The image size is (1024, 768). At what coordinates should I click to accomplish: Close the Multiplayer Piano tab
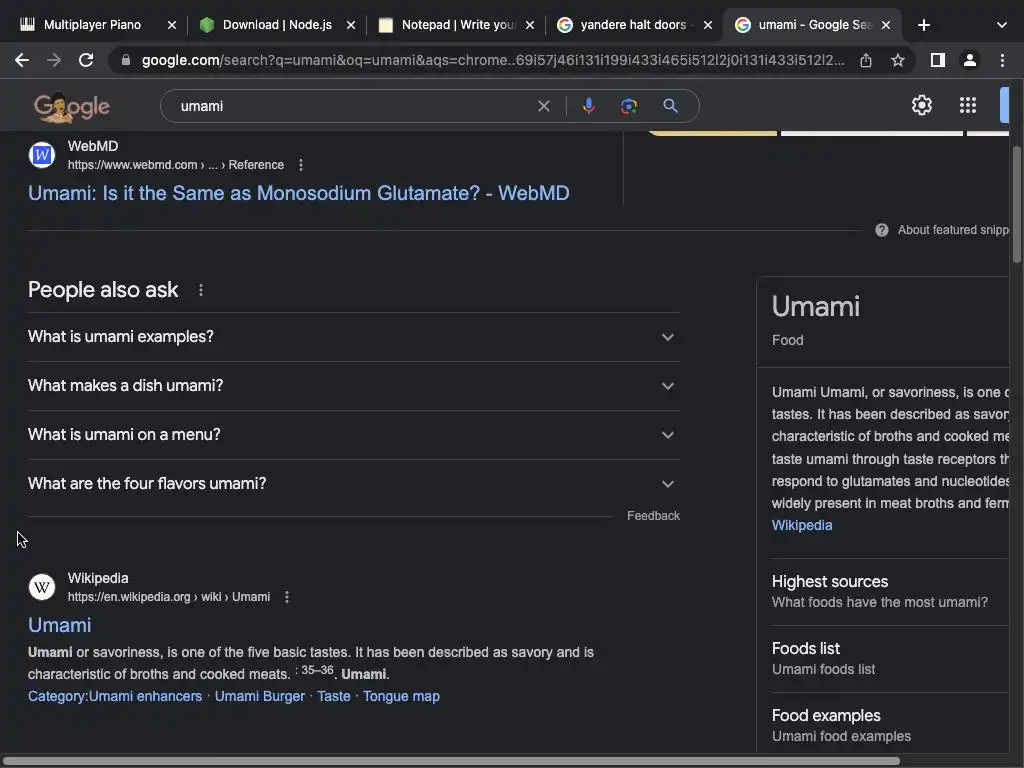coord(172,25)
